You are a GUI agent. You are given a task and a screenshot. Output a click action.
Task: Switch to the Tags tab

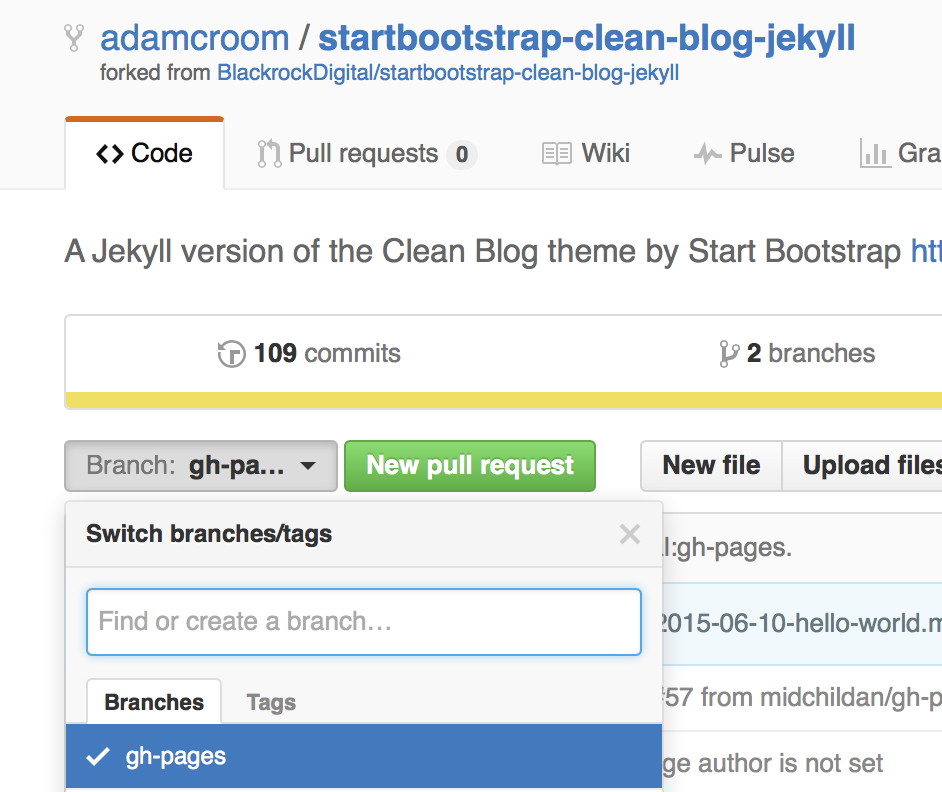click(271, 702)
